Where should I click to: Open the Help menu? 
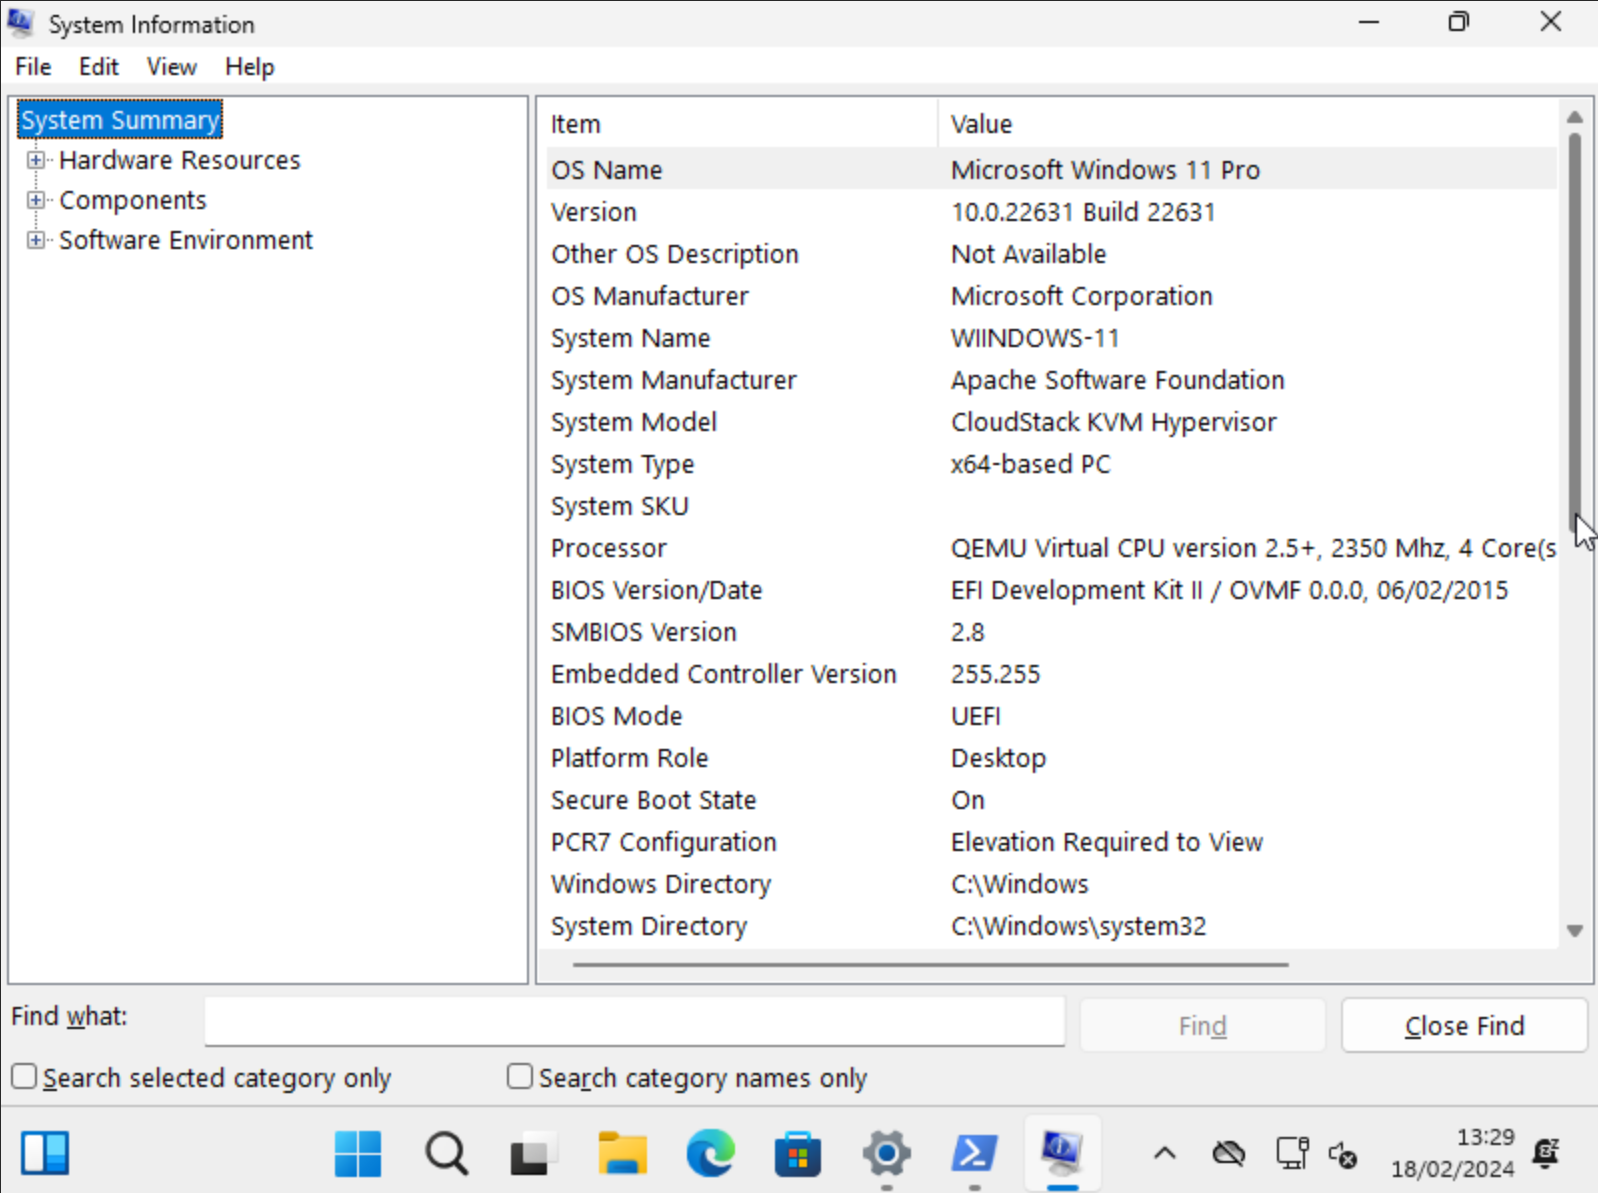pos(249,67)
